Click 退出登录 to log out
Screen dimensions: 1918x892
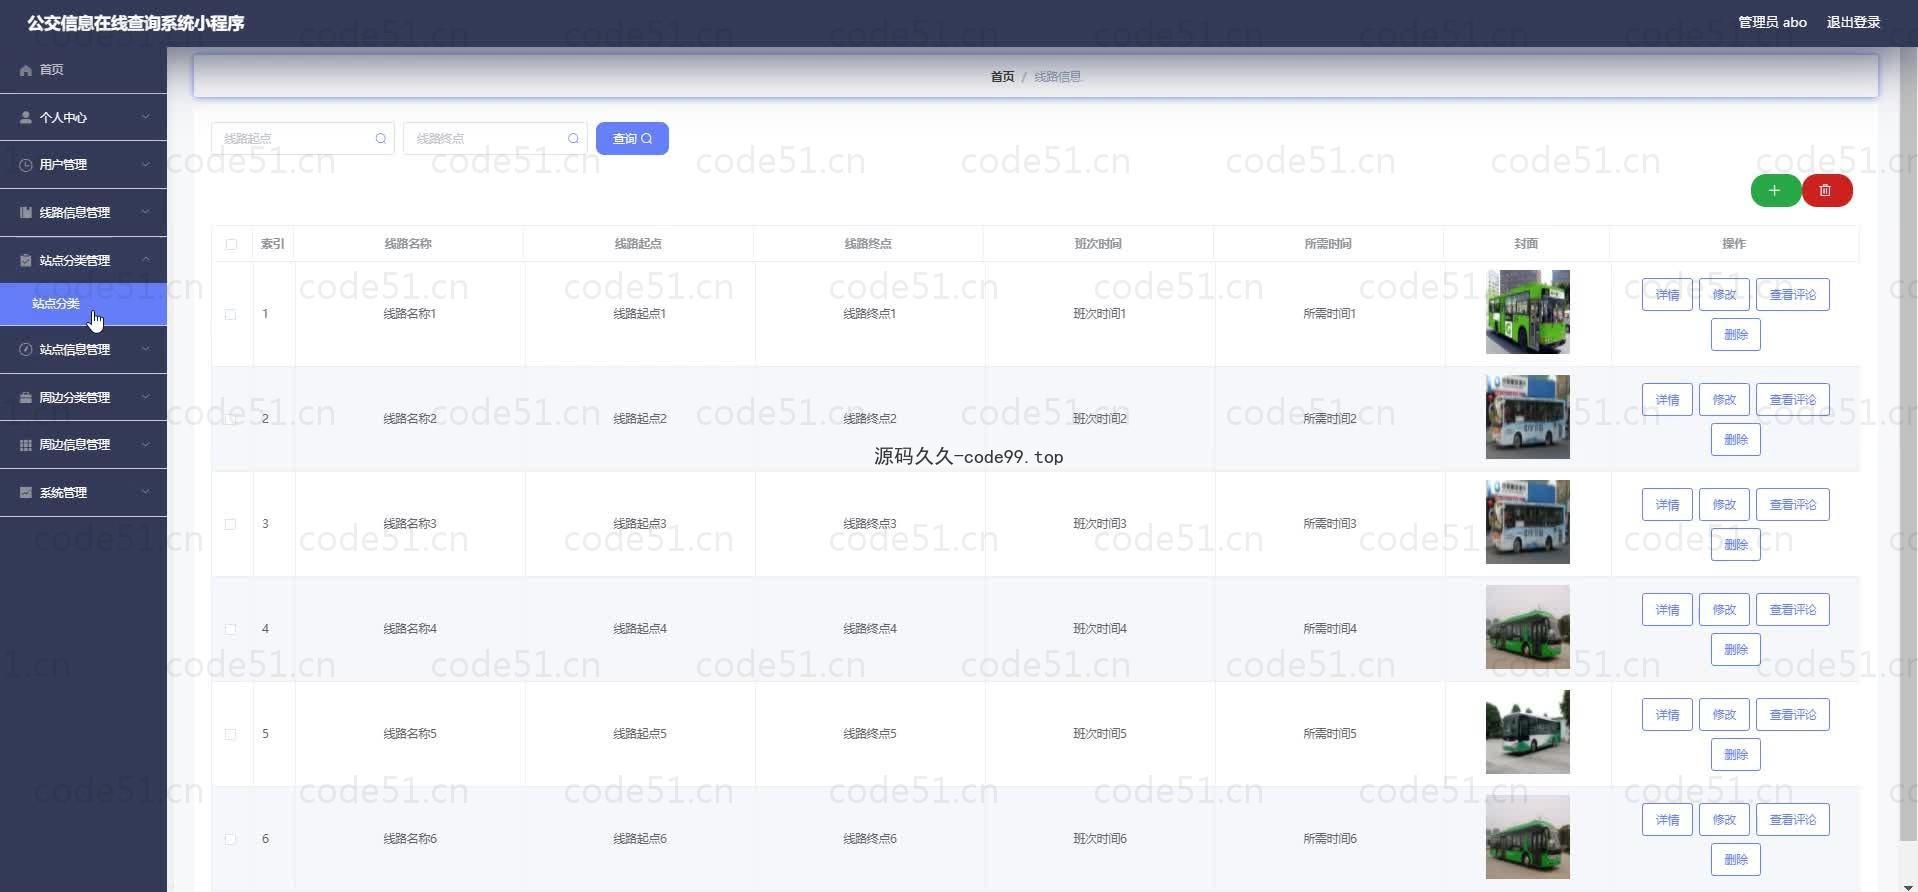[x=1853, y=22]
